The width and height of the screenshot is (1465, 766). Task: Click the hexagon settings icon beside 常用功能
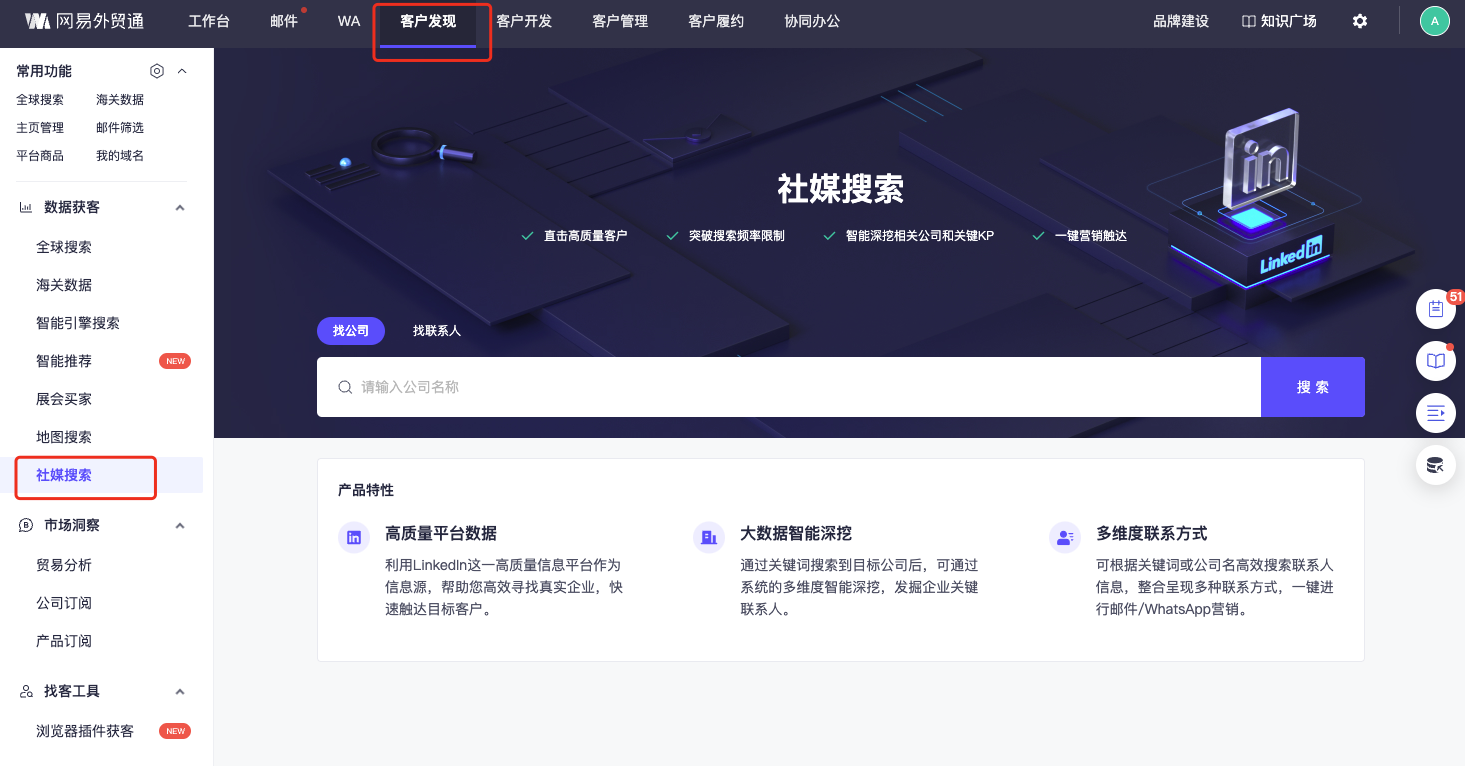point(157,71)
